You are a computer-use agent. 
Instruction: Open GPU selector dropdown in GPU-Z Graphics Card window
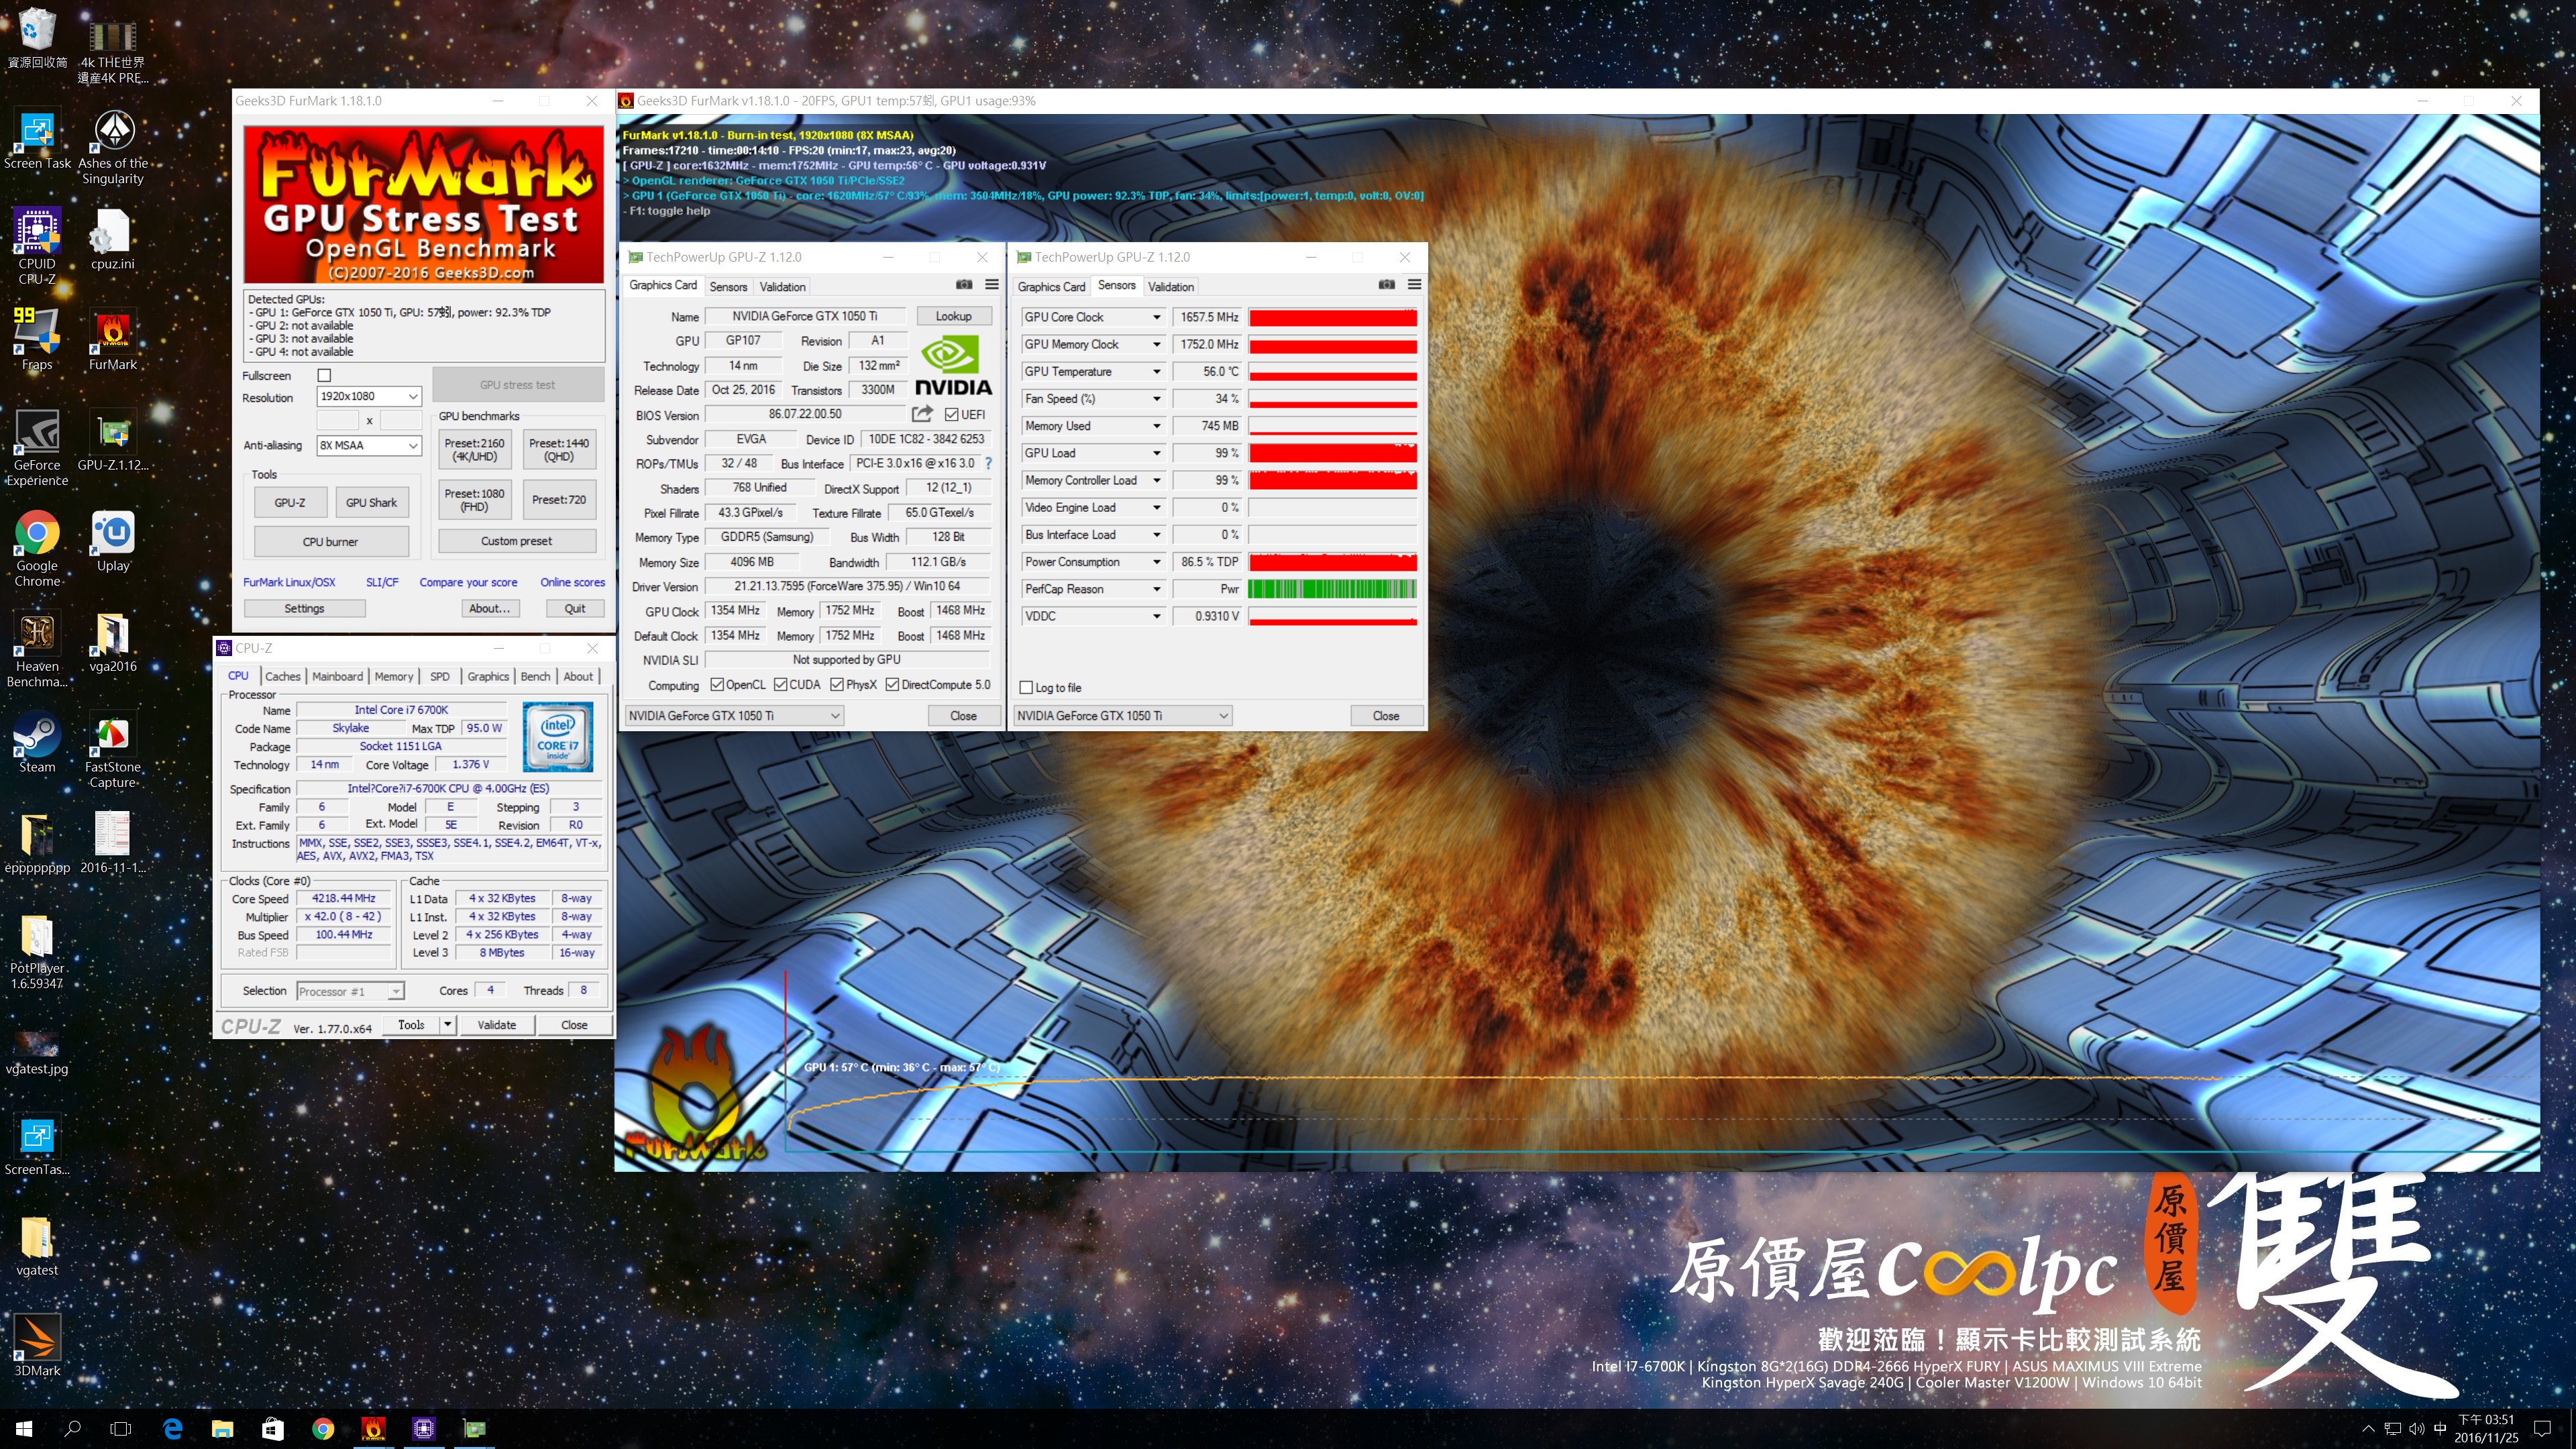[734, 716]
